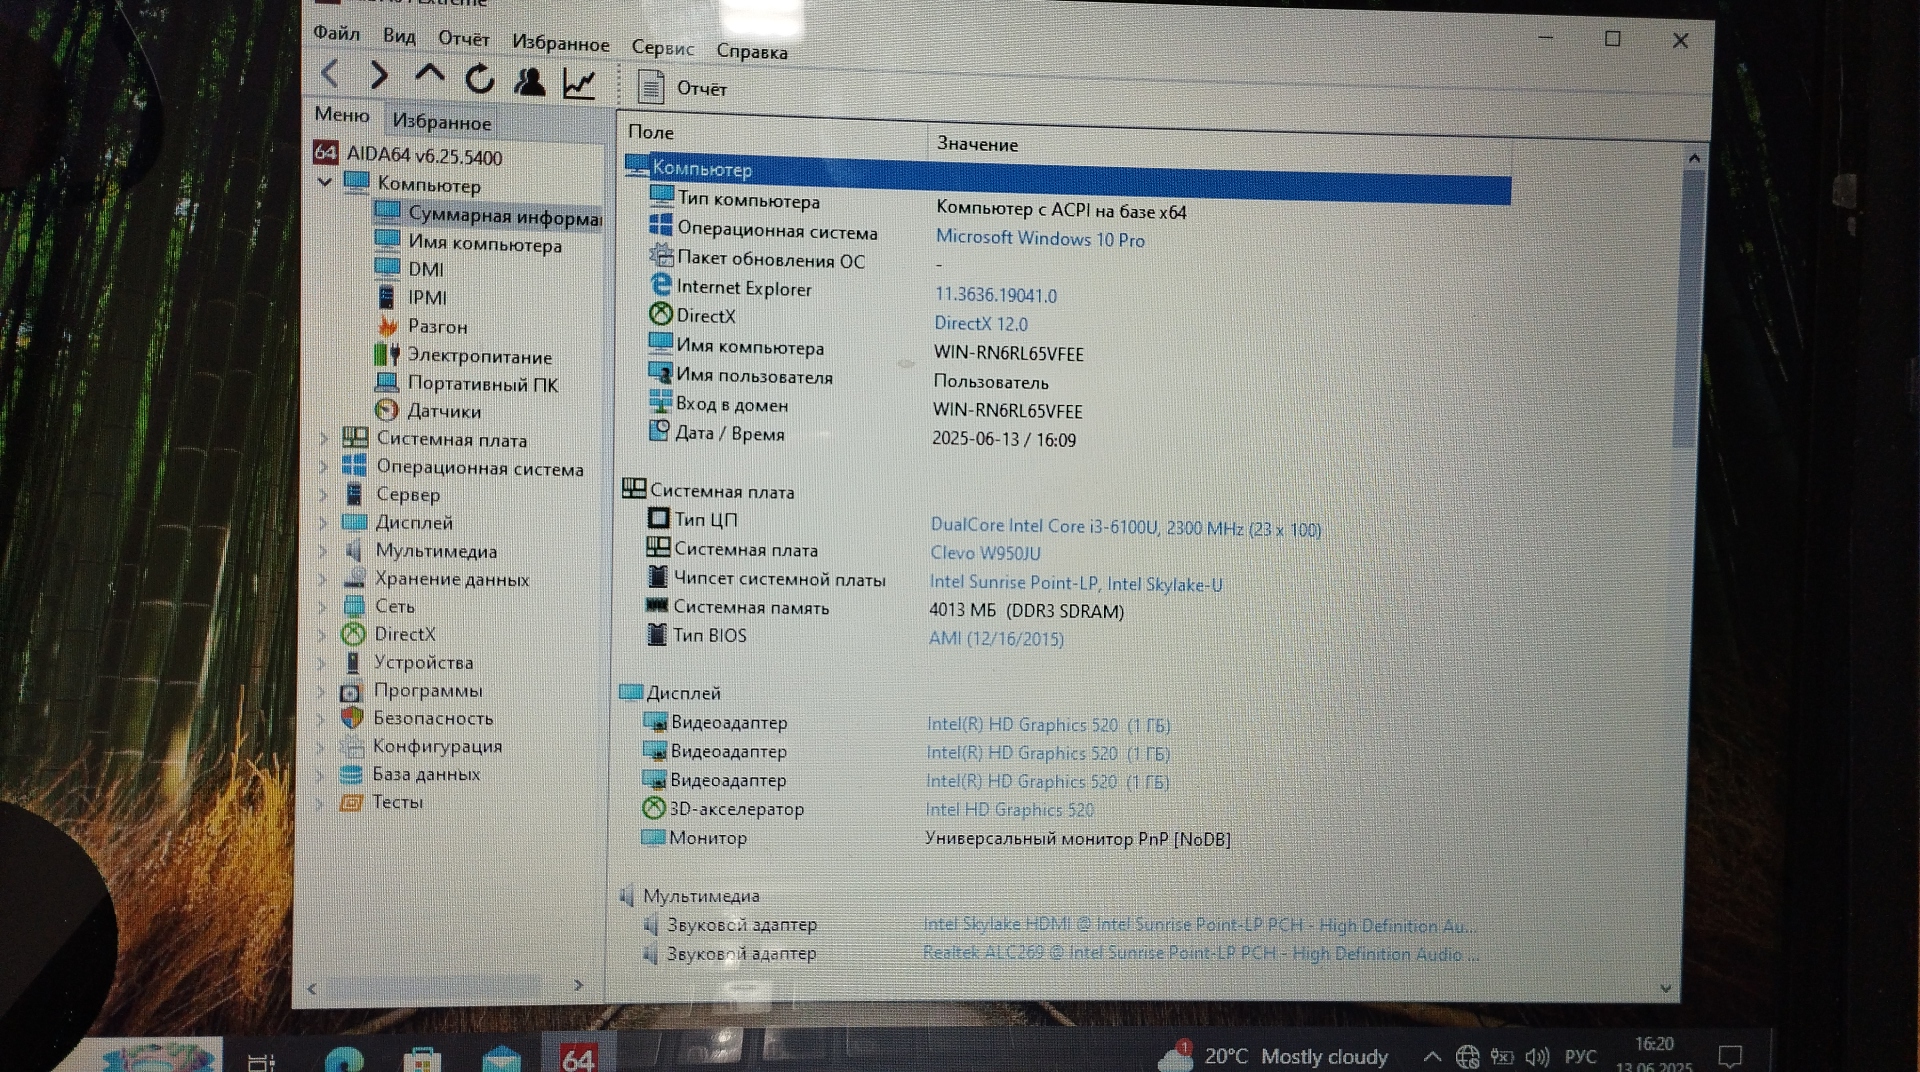Screen dimensions: 1920x1072
Task: Open the Сервис menu
Action: (662, 47)
